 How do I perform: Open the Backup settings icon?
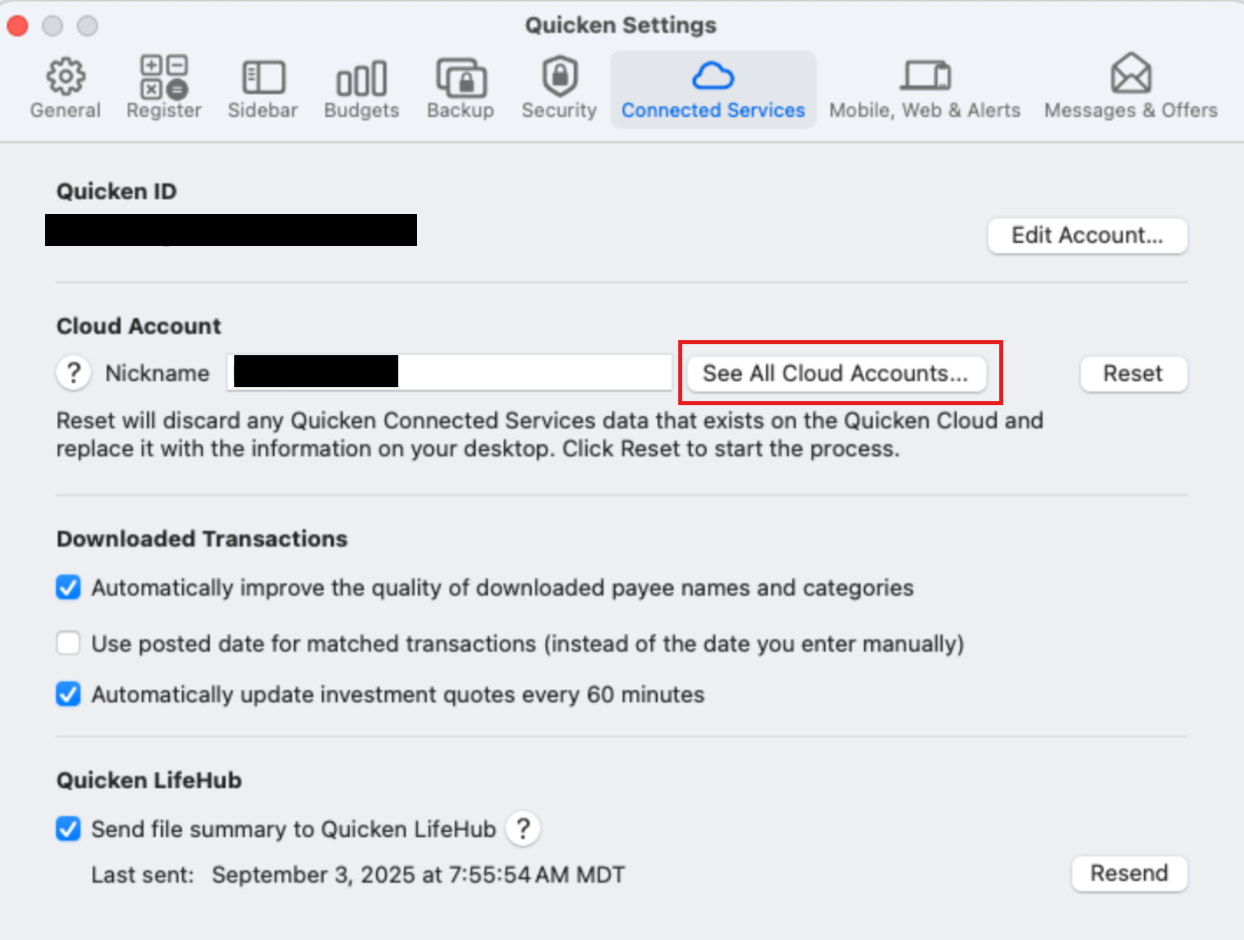[460, 77]
